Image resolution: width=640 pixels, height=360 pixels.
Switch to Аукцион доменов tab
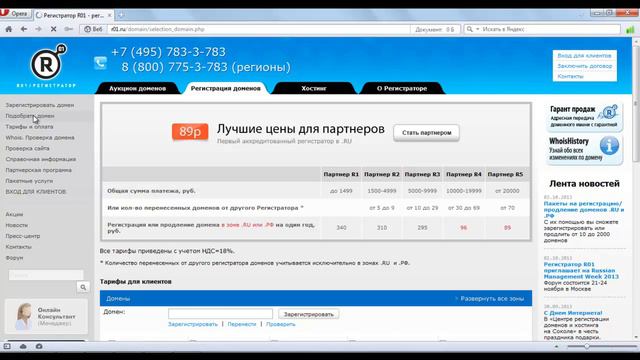tap(138, 88)
